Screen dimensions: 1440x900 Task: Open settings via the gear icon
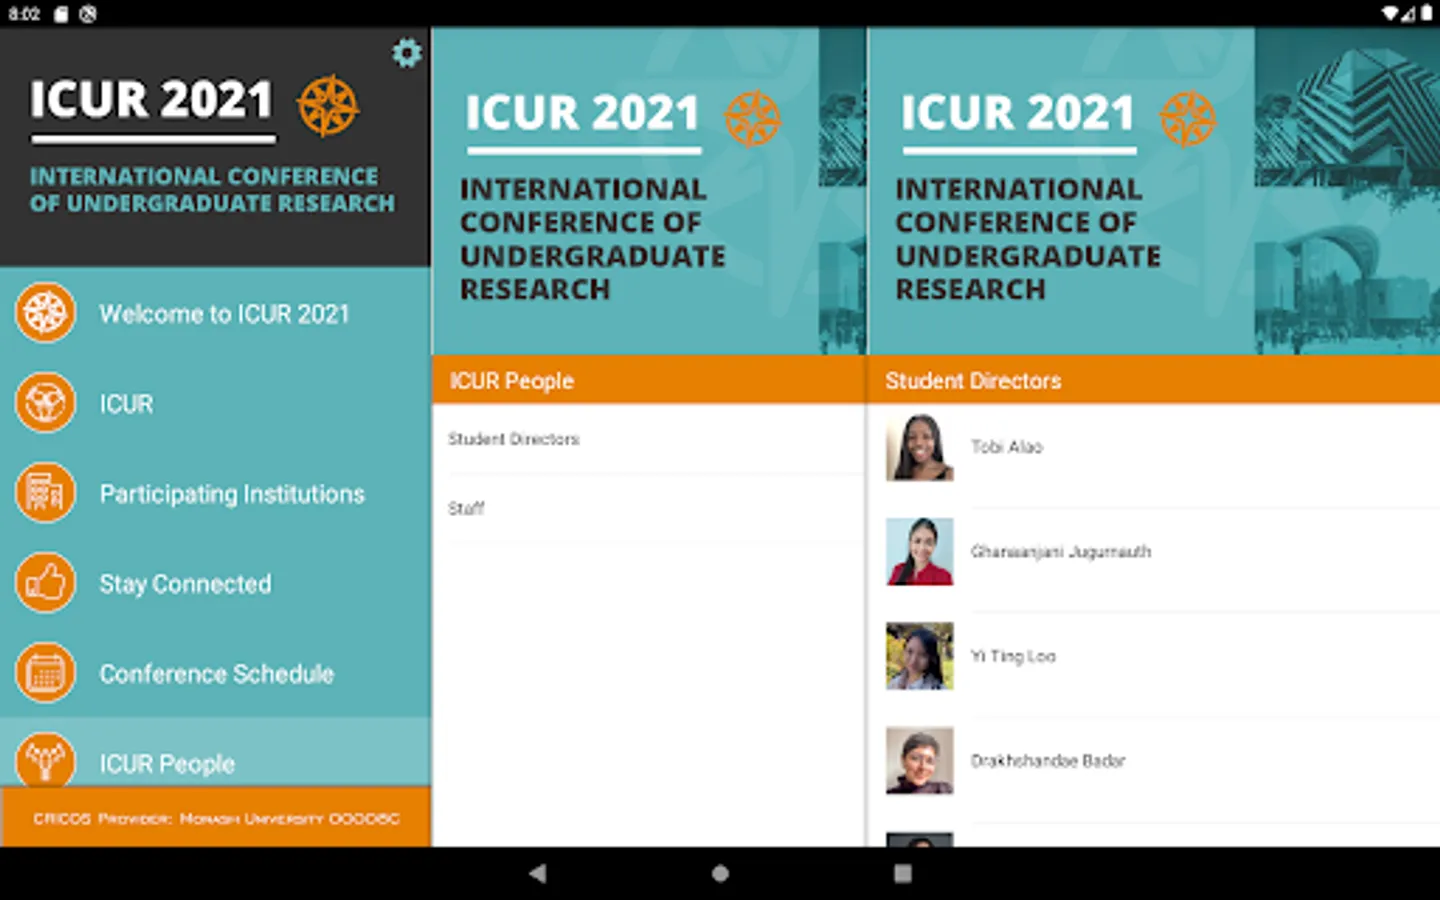[x=406, y=53]
